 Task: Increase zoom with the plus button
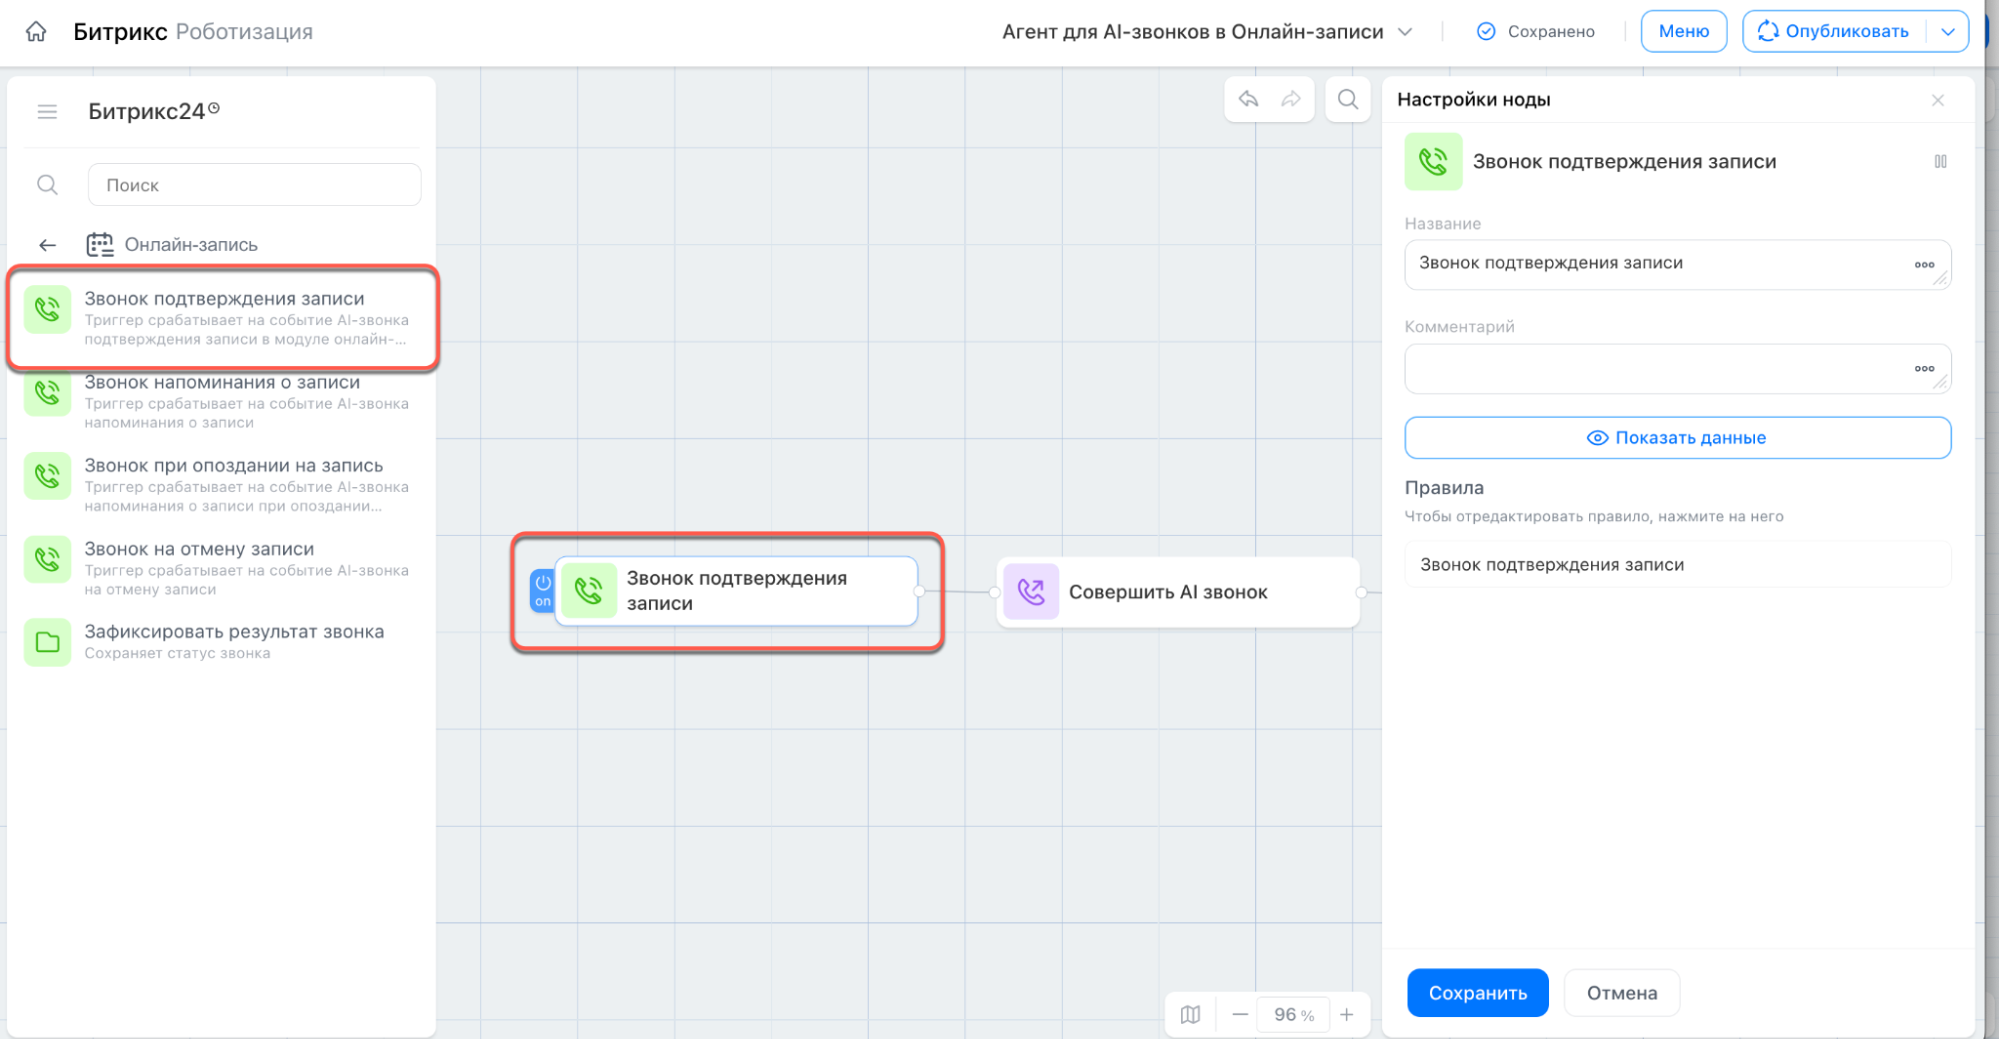tap(1347, 1014)
